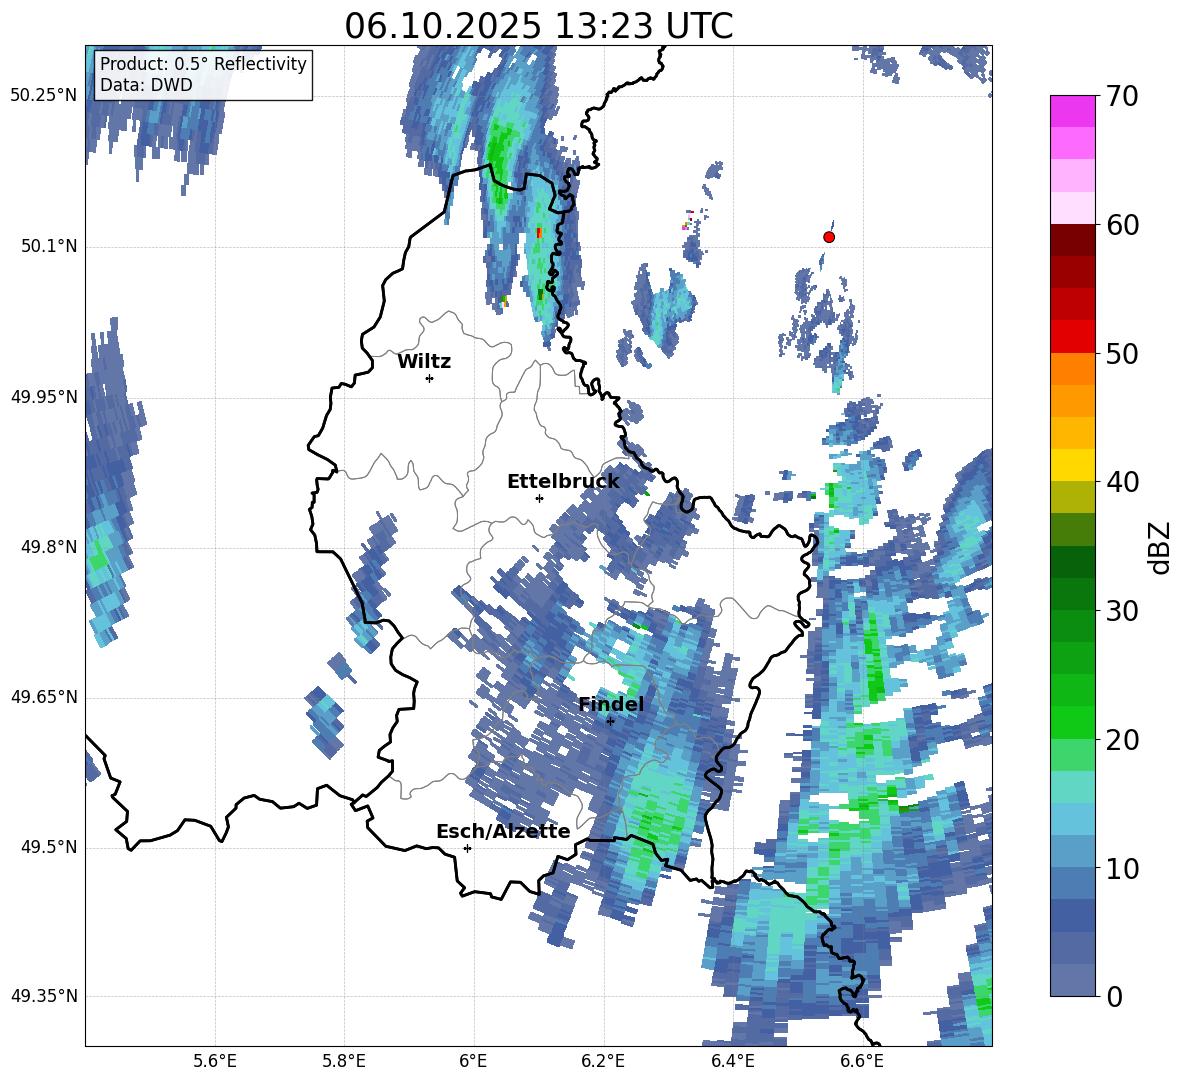Click the 70 tick on the colorbar

point(1122,96)
